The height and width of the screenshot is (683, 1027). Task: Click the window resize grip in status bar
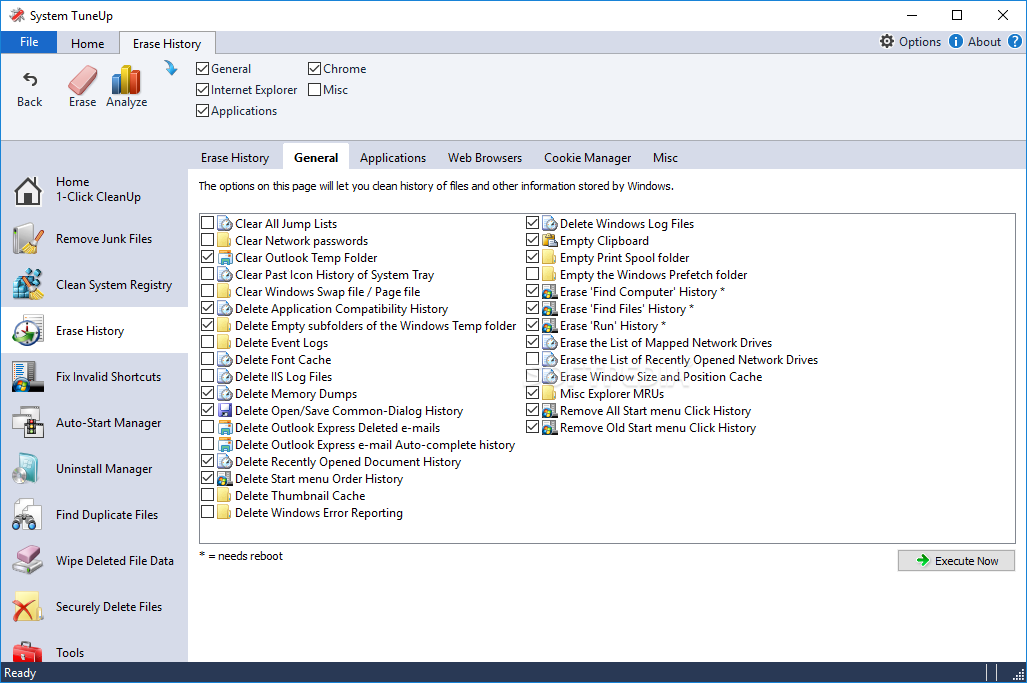[1018, 674]
